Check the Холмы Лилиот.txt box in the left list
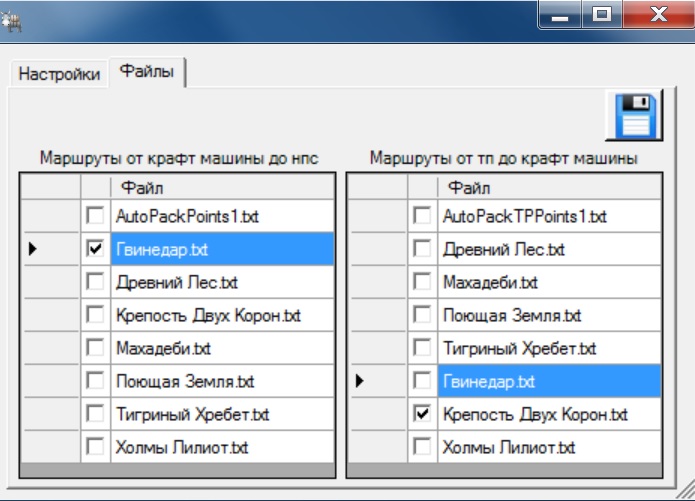 point(96,447)
